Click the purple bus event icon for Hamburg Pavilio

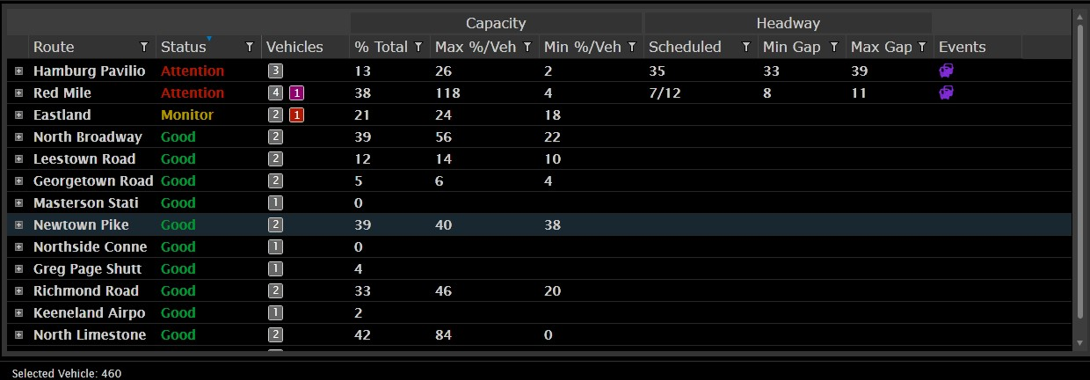pos(946,70)
